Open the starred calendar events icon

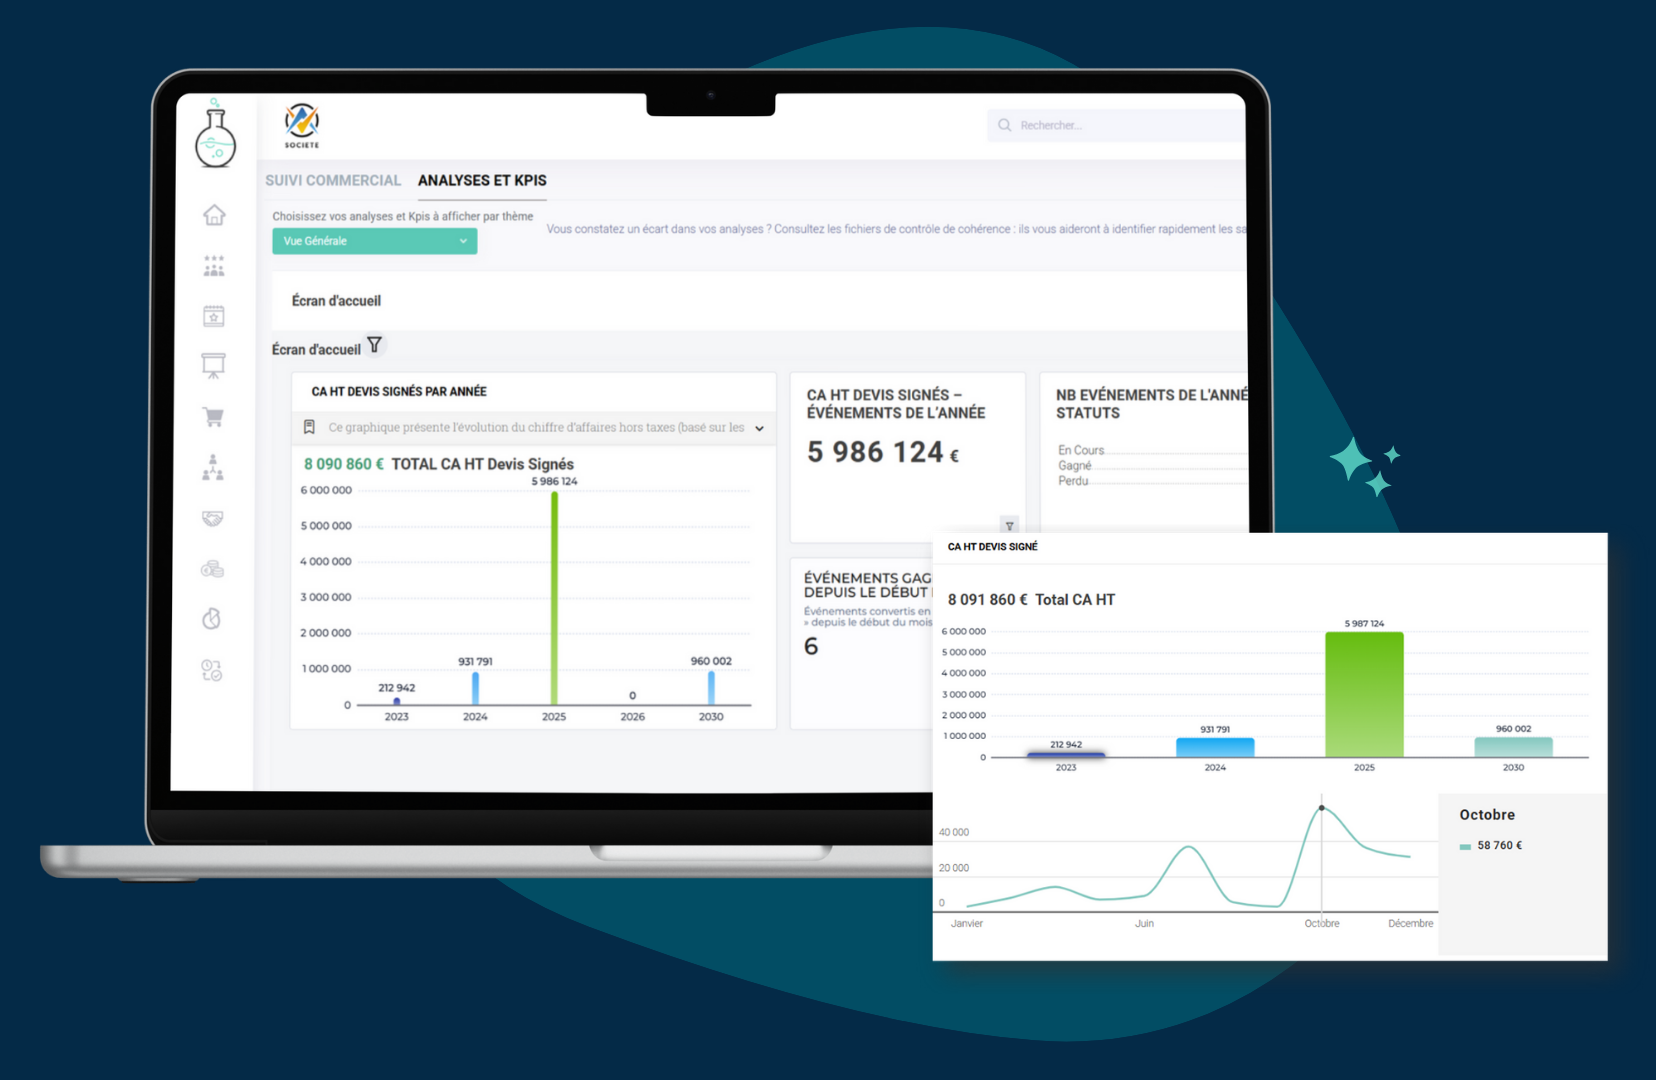point(214,316)
